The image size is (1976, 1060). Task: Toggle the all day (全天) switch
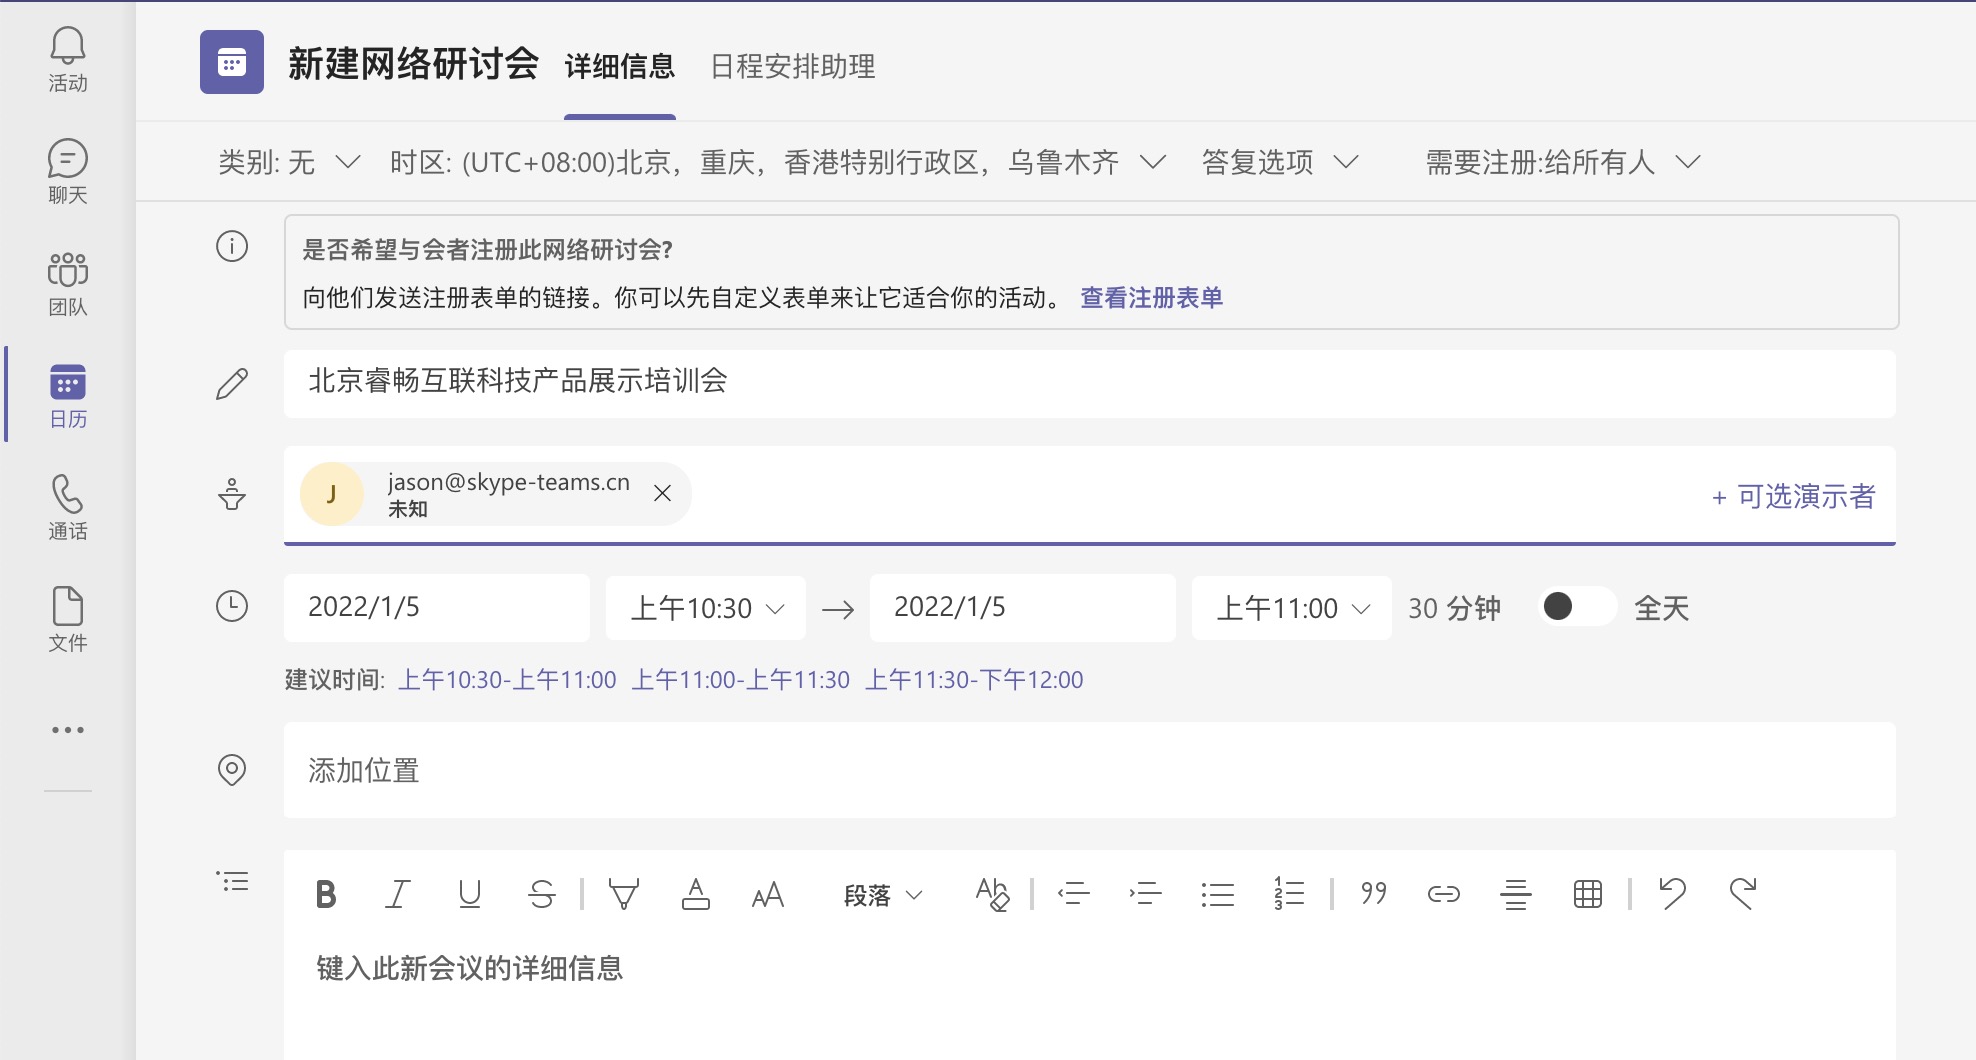[x=1577, y=606]
